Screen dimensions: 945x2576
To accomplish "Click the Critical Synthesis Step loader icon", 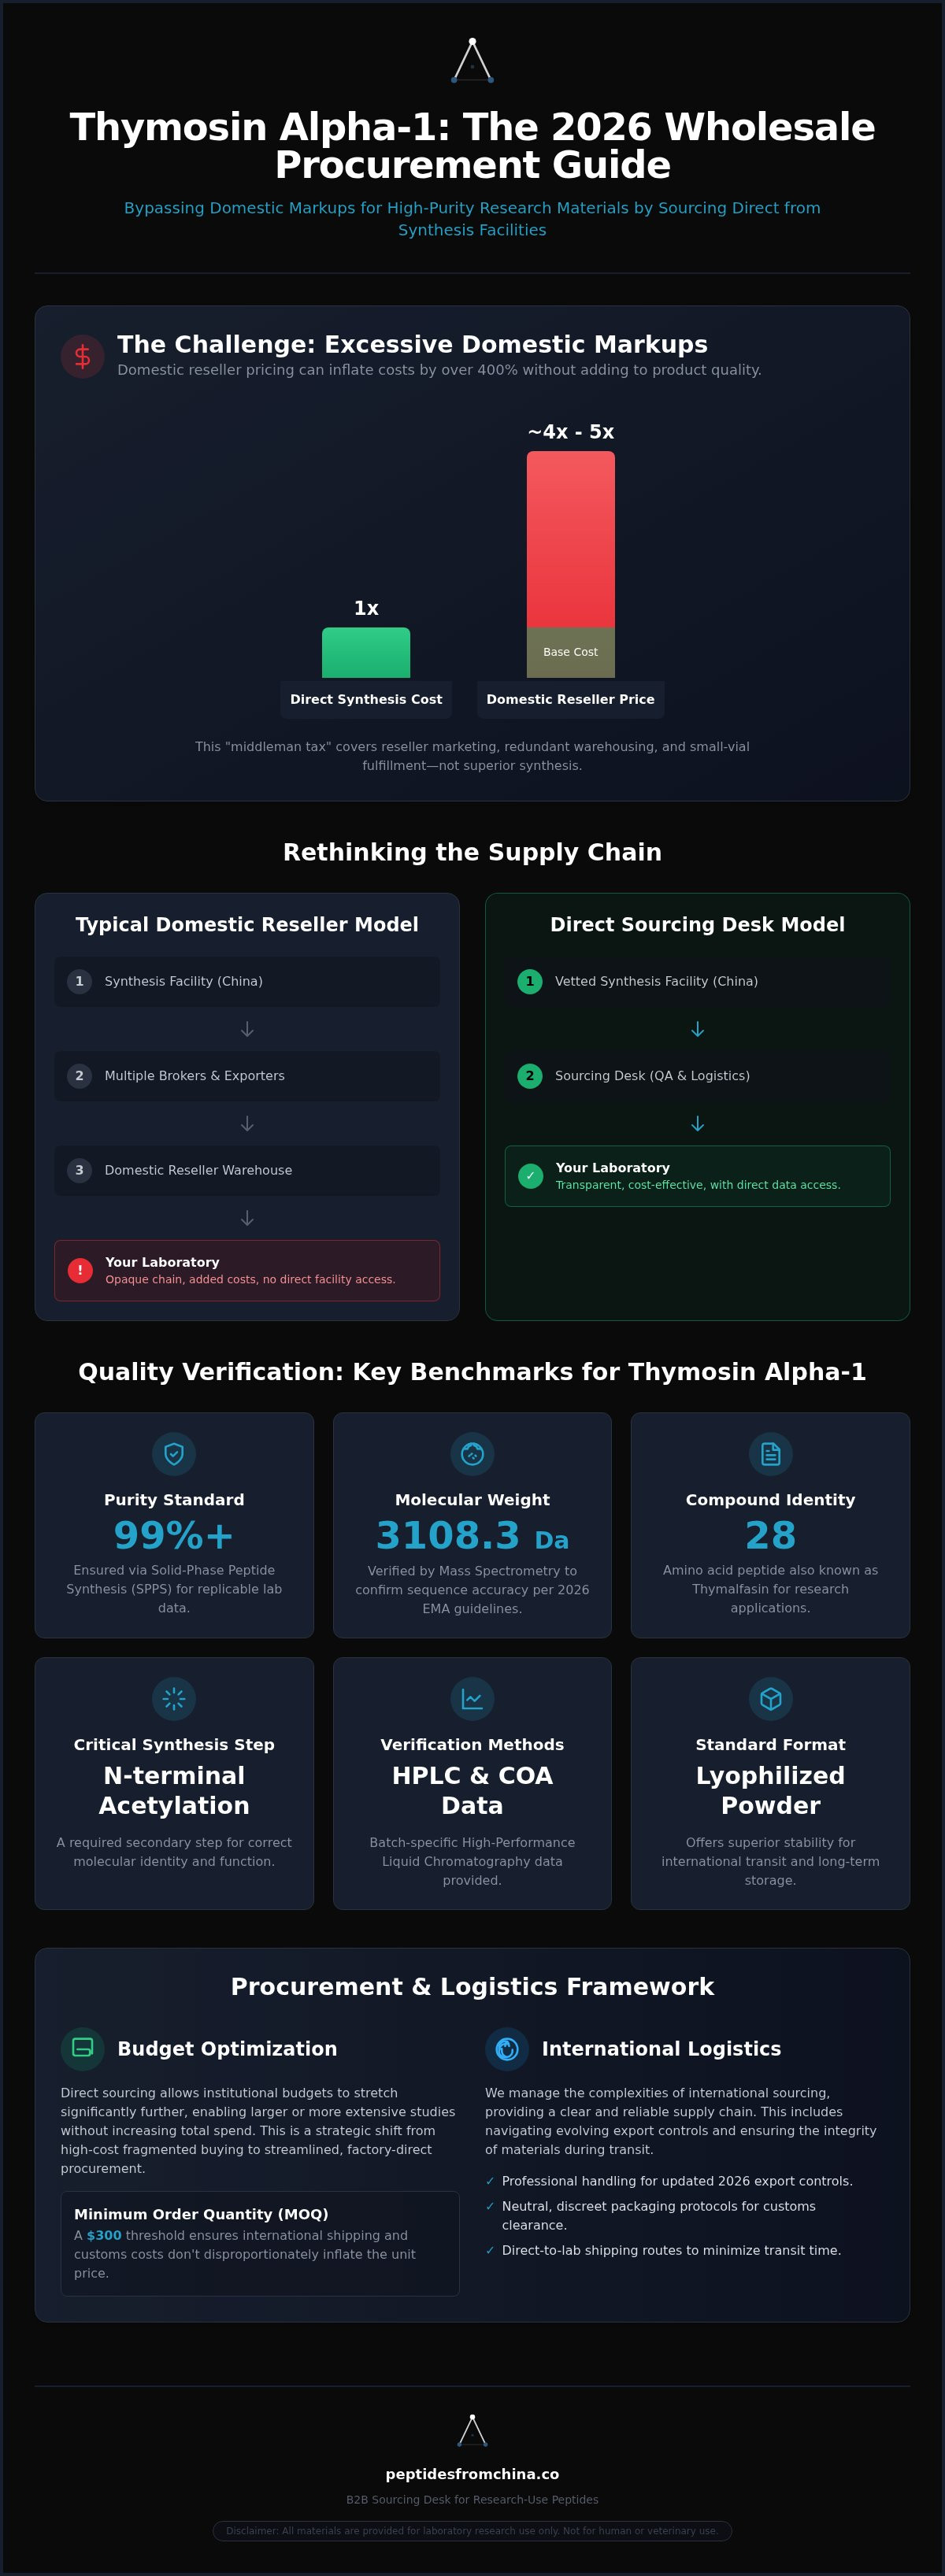I will point(174,1698).
